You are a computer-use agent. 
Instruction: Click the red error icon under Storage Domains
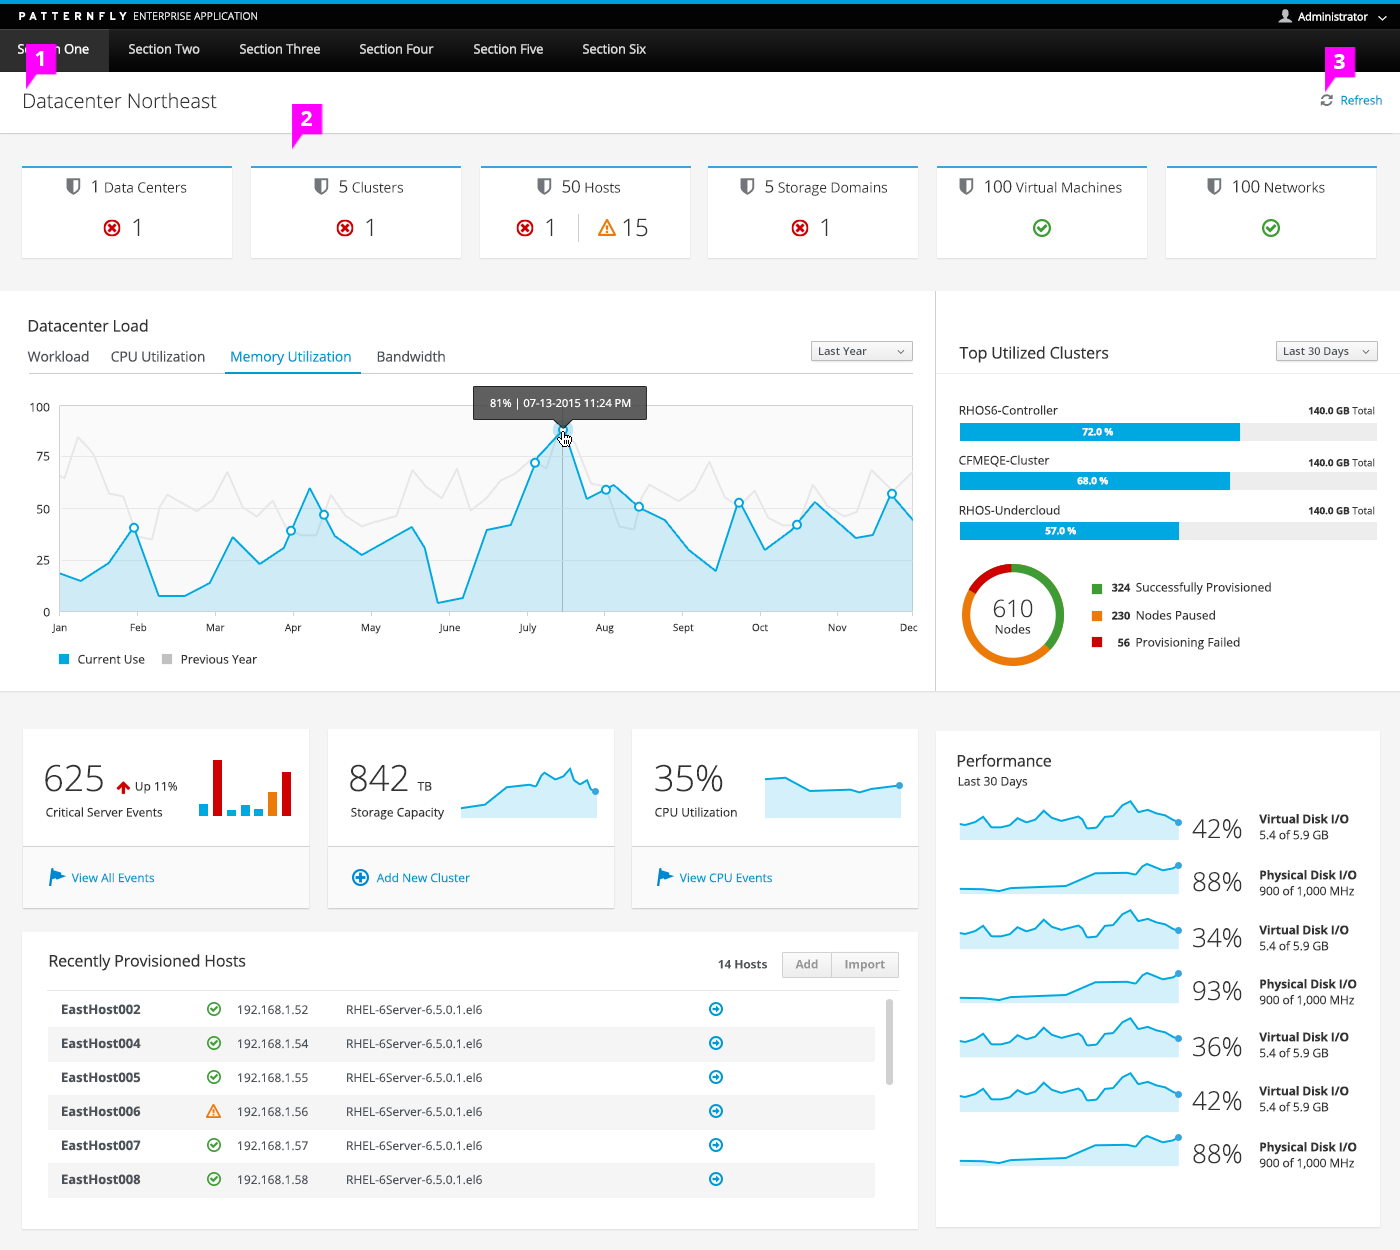point(800,228)
